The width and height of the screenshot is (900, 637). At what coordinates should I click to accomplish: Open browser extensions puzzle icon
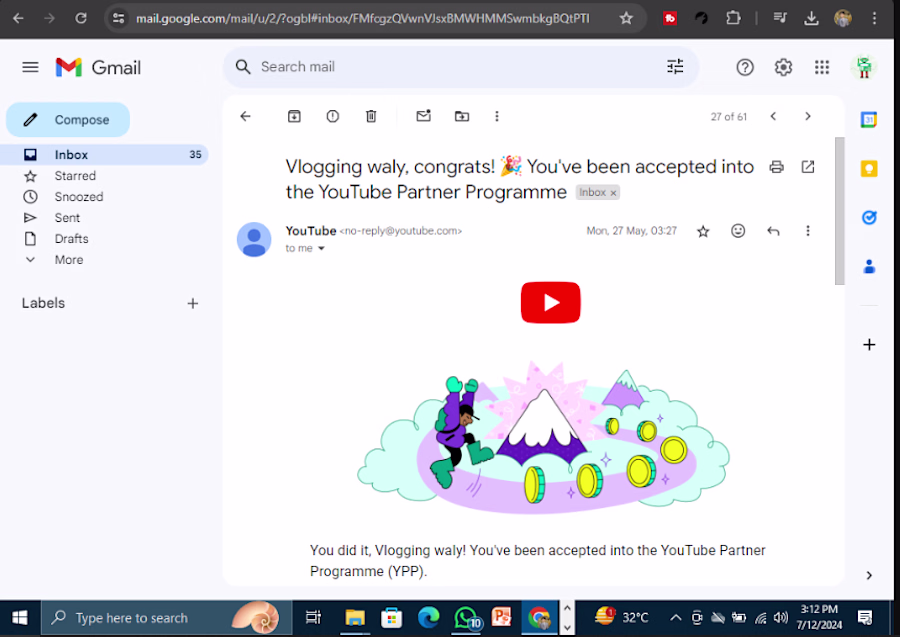(732, 18)
